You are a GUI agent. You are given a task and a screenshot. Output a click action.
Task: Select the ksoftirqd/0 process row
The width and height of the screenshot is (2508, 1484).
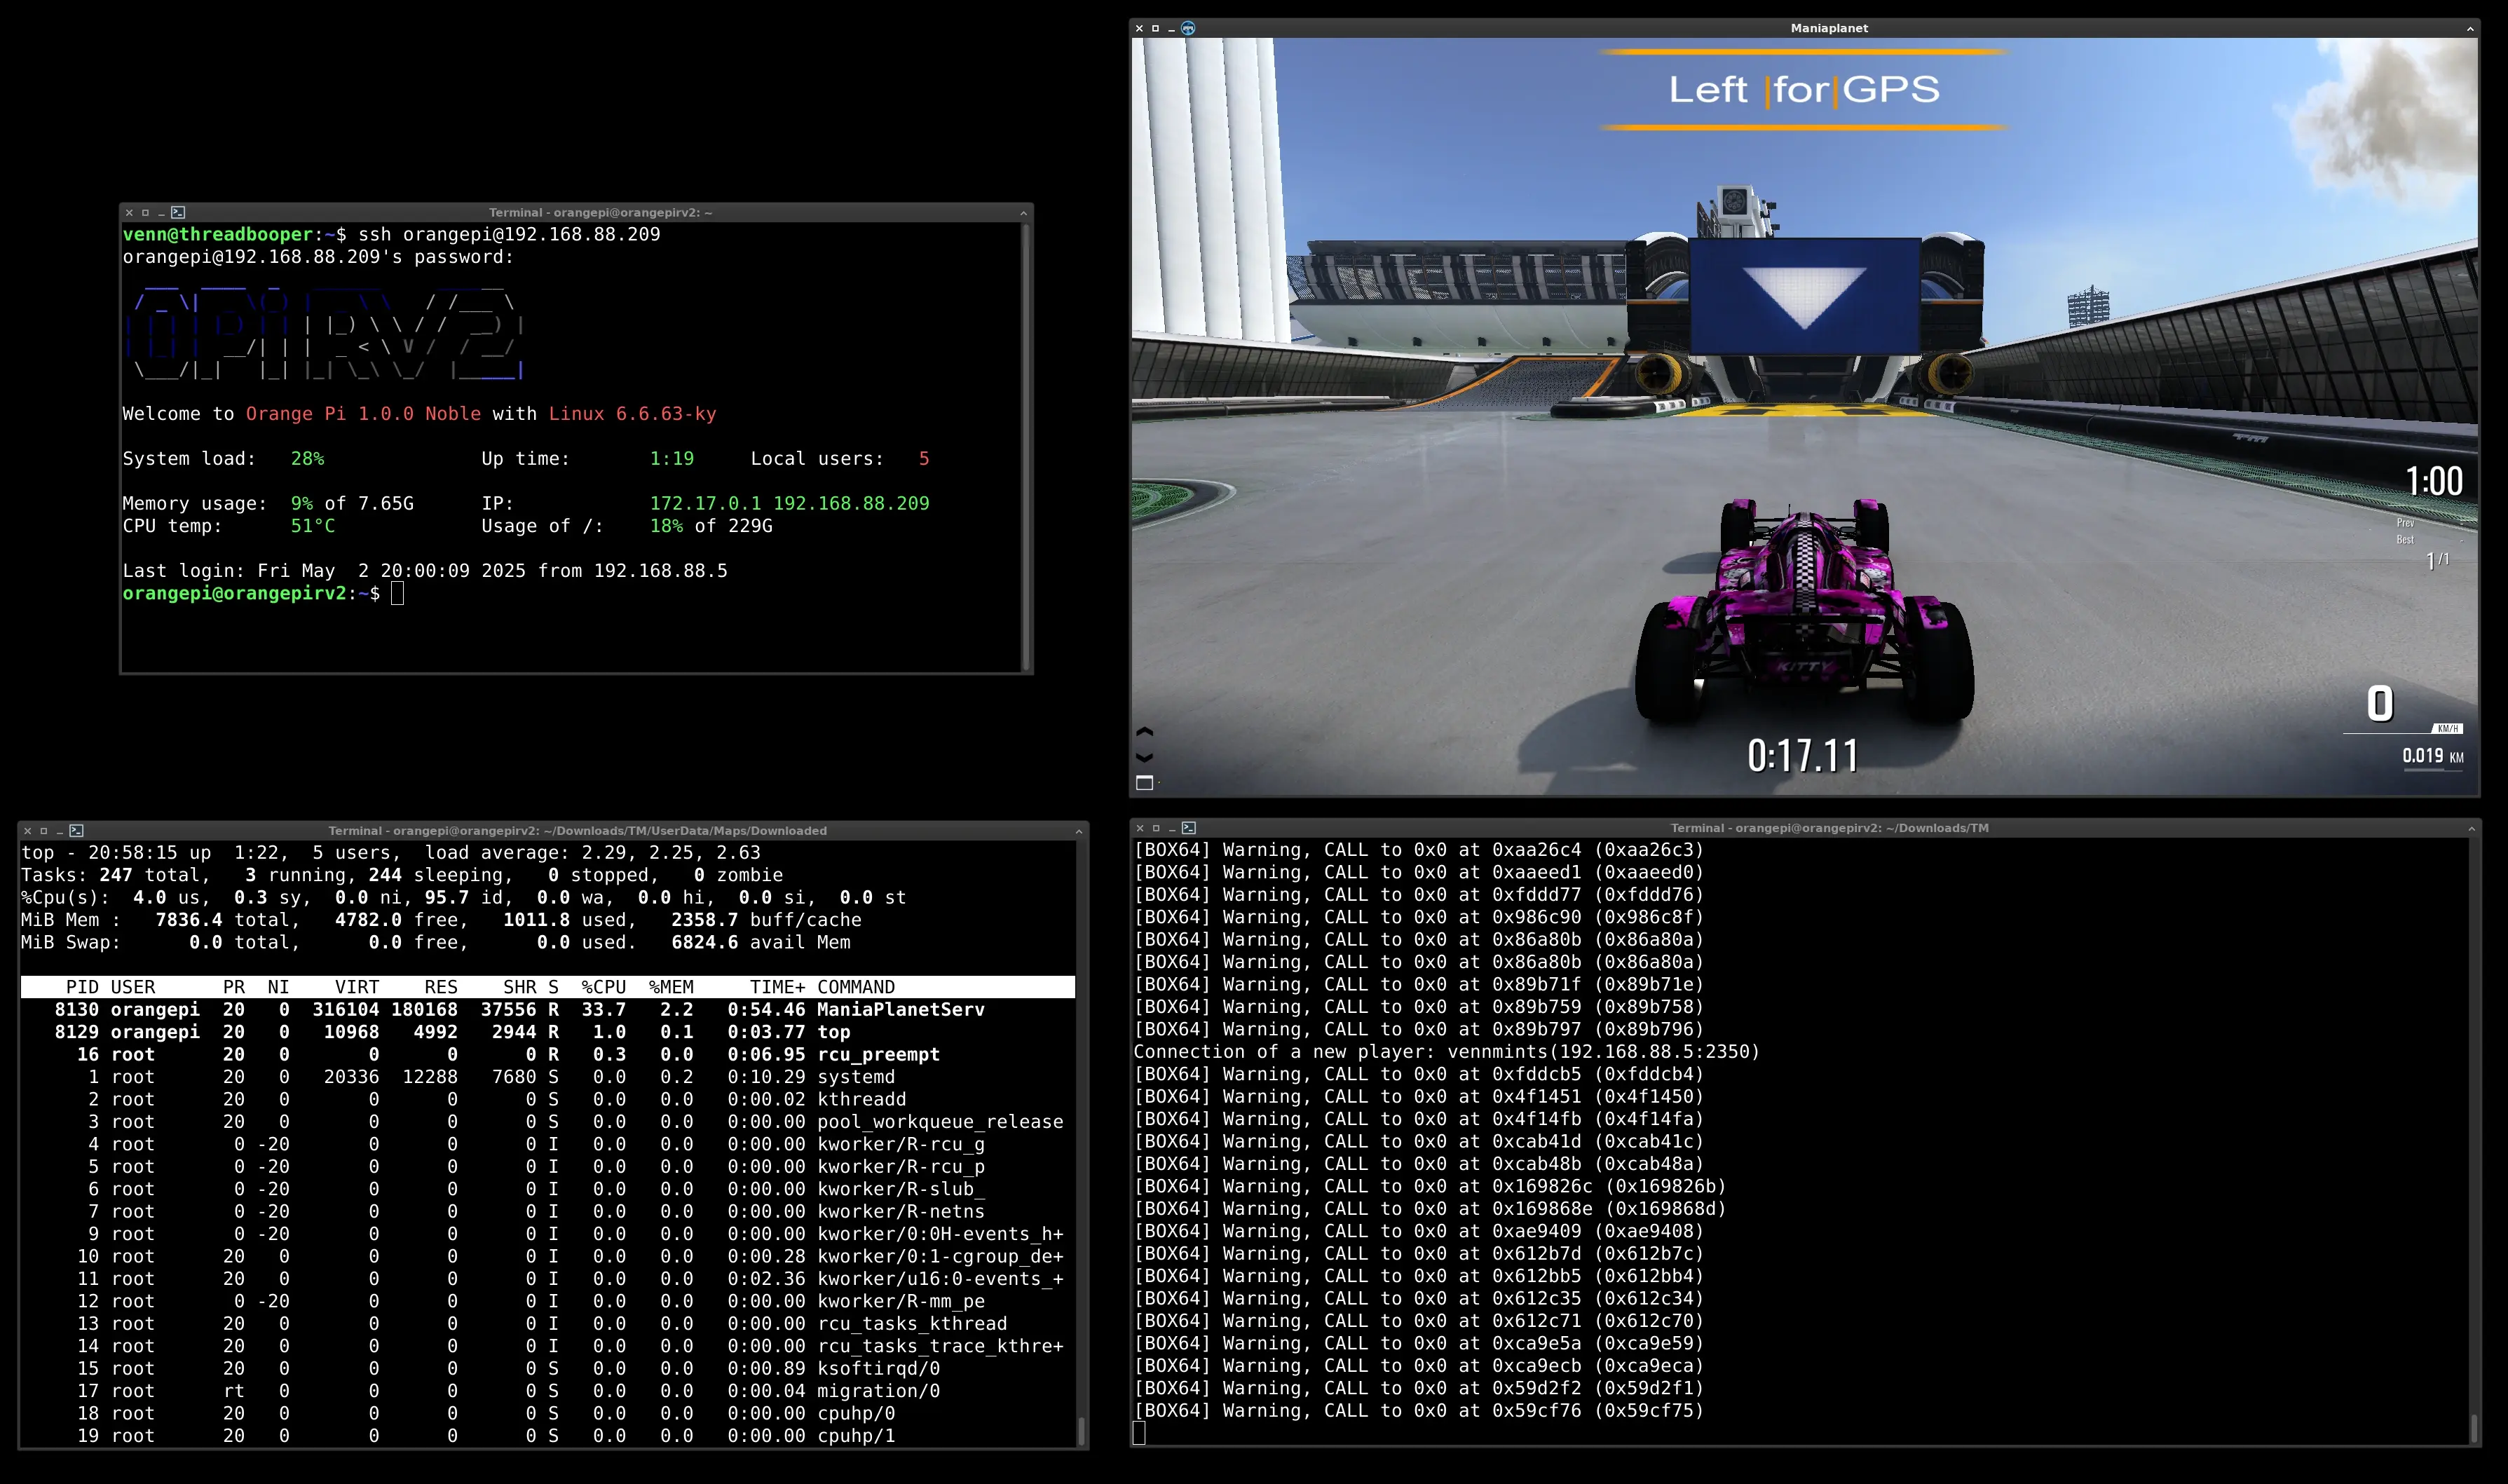point(548,1368)
